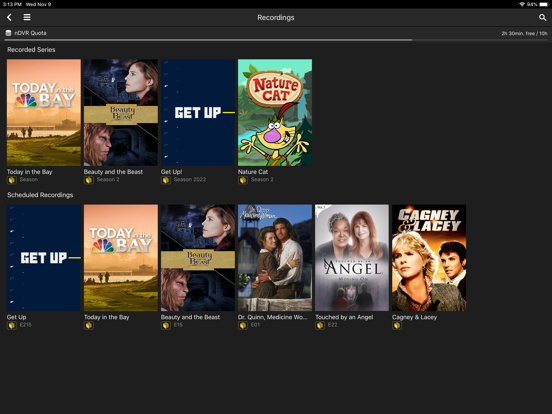Viewport: 552px width, 414px height.
Task: Click the Wi-Fi icon in status bar
Action: [x=522, y=4]
